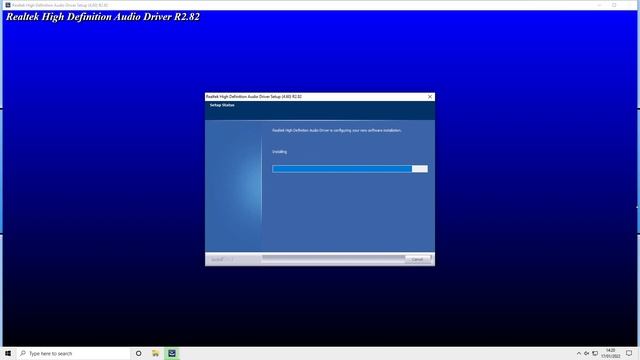The width and height of the screenshot is (640, 360).
Task: Click the InstallShield label in dialog footer
Action: coord(222,260)
